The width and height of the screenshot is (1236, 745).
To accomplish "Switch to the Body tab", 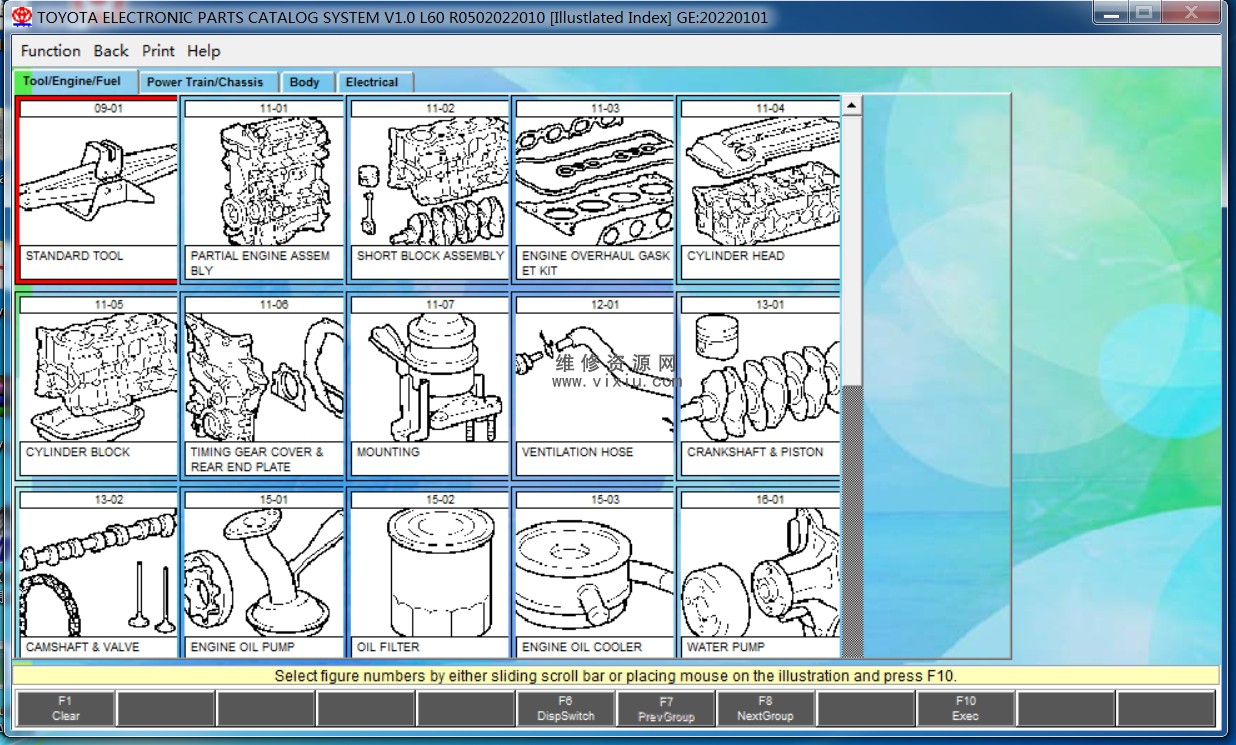I will (304, 82).
